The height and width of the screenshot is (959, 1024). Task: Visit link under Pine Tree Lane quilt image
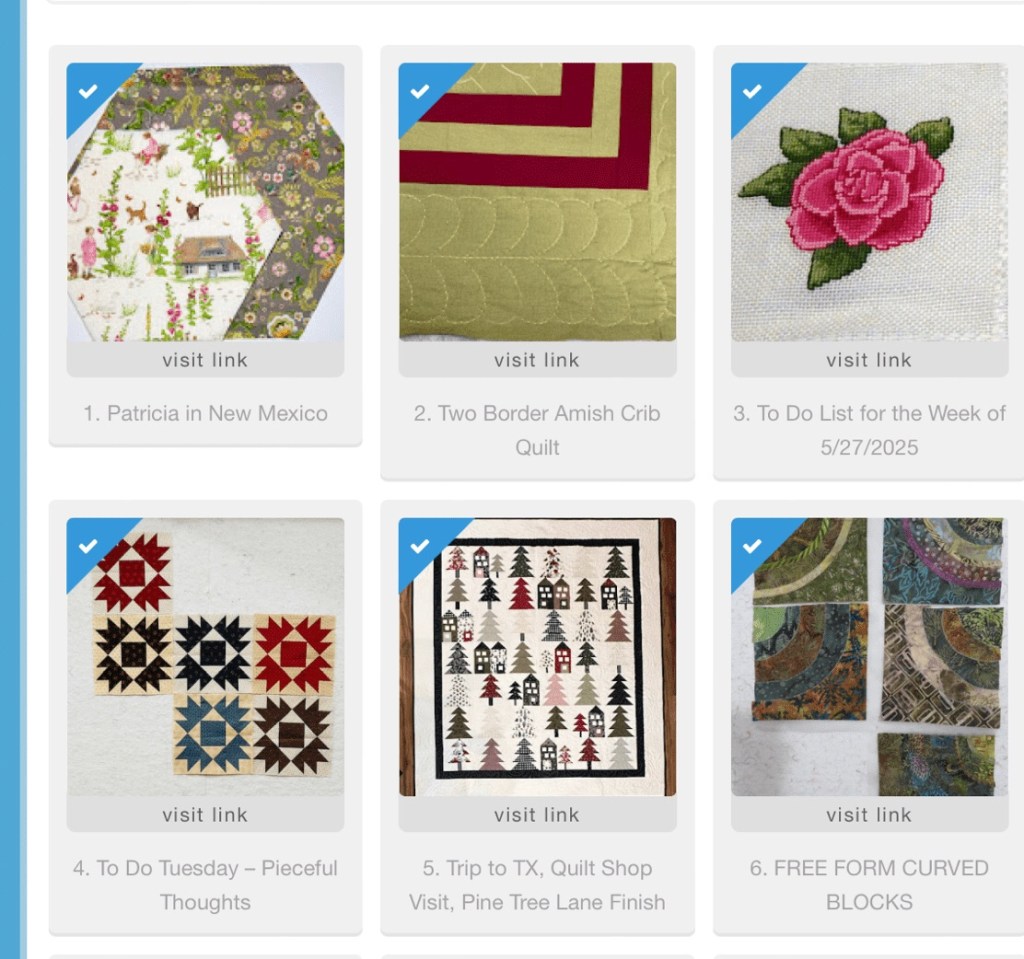click(537, 814)
